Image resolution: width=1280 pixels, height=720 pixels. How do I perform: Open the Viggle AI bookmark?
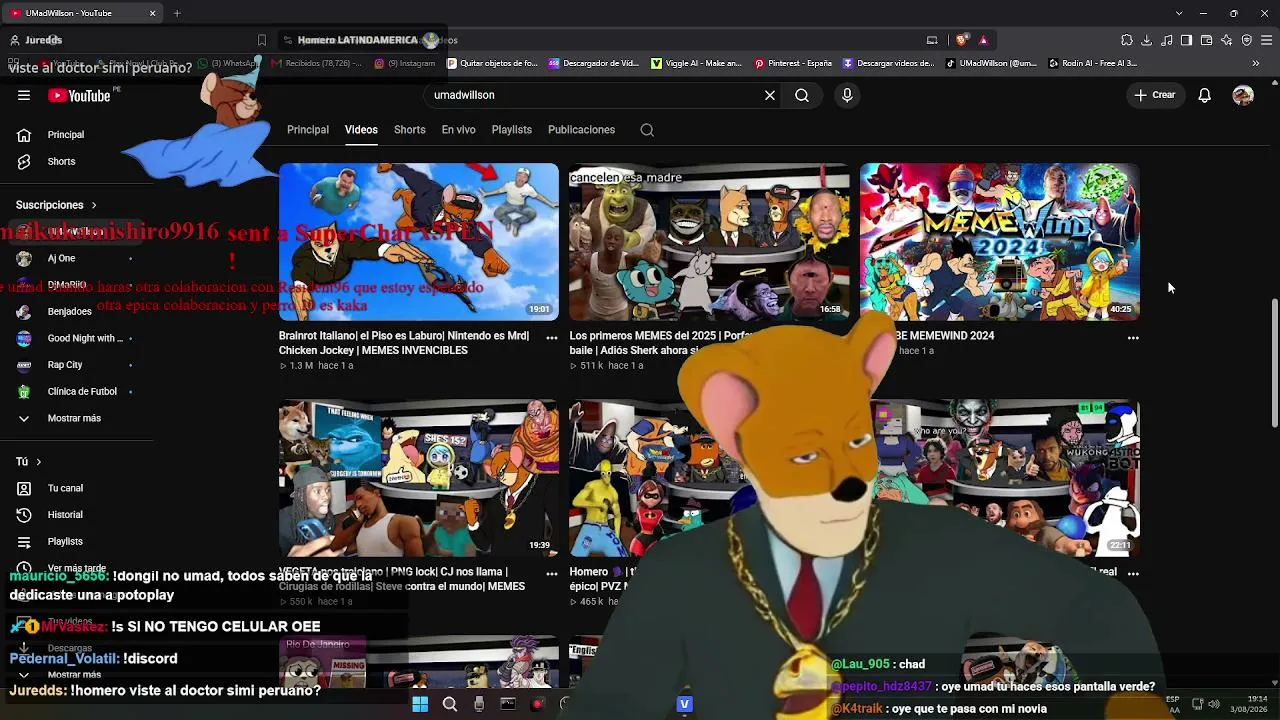pos(696,63)
